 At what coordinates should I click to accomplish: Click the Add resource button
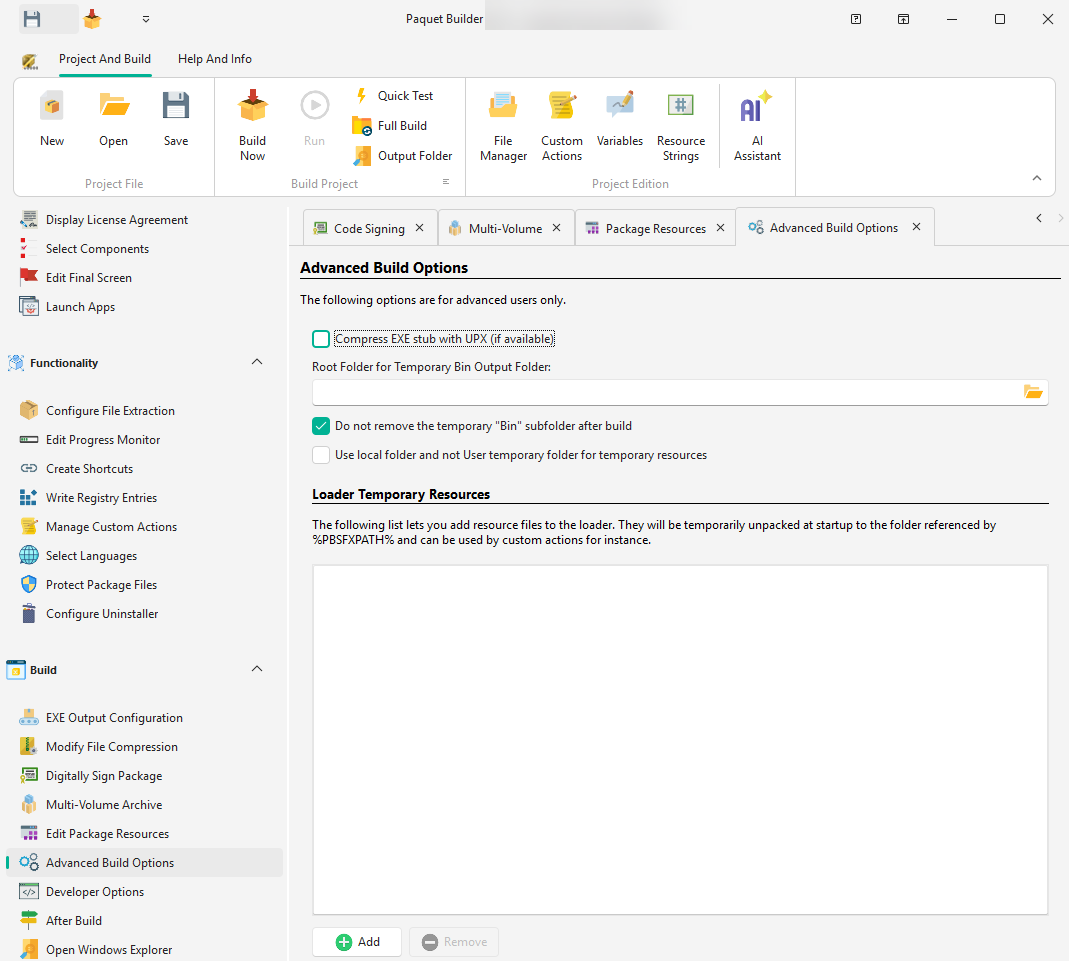click(357, 942)
